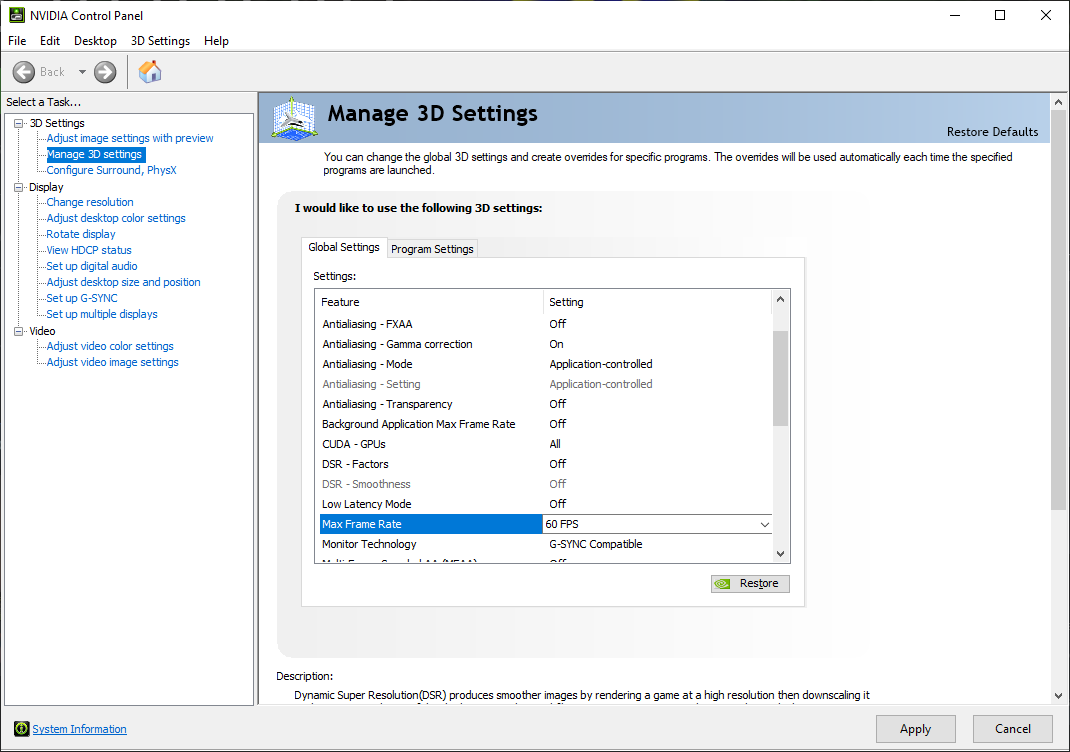Open View HDCP status task
Screen dimensions: 1070x752
coord(89,250)
